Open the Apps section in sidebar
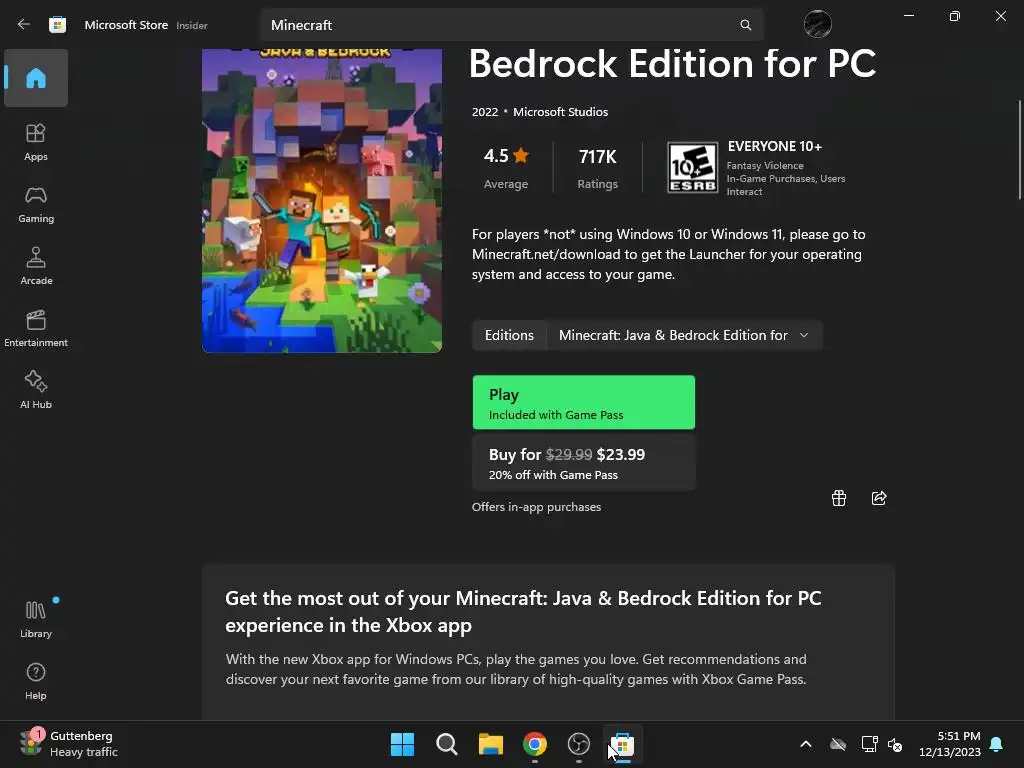This screenshot has width=1024, height=768. pos(36,142)
